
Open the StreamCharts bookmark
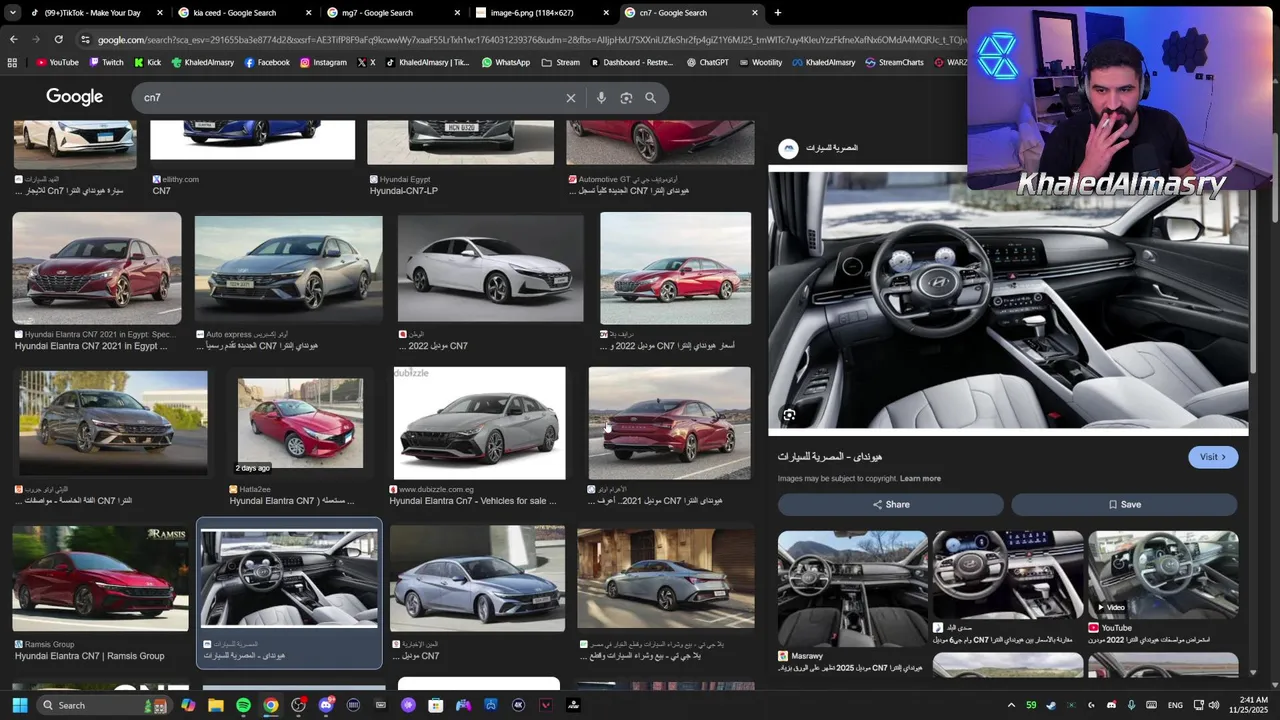[x=894, y=62]
